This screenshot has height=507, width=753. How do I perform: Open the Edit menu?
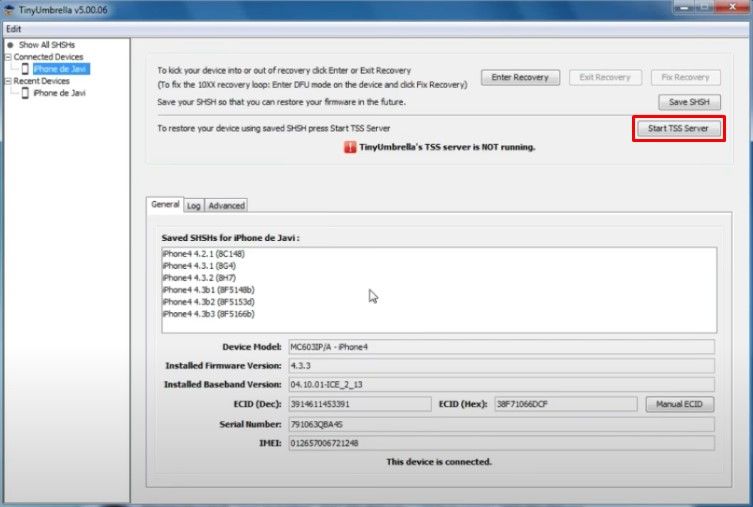coord(13,28)
